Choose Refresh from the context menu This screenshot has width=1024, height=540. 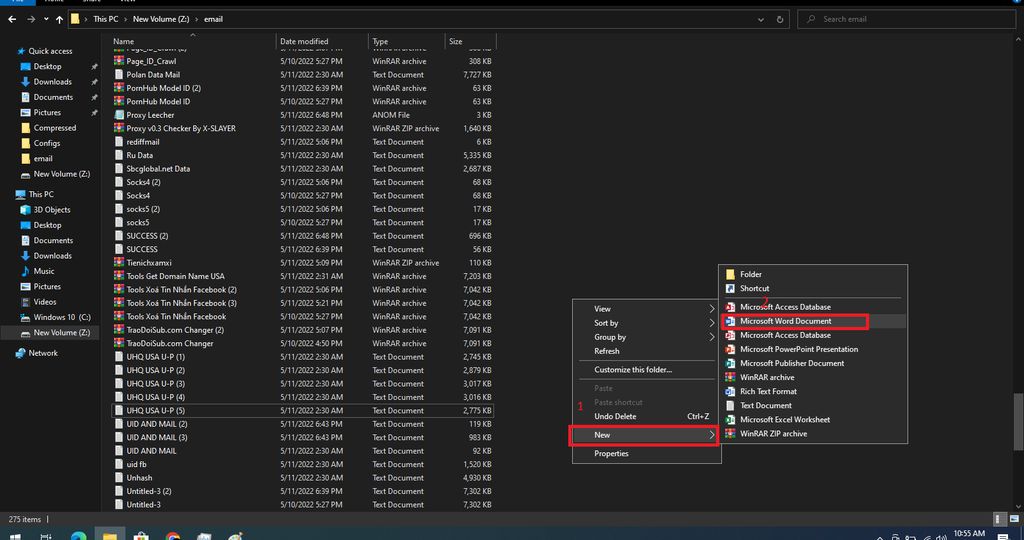pos(647,351)
